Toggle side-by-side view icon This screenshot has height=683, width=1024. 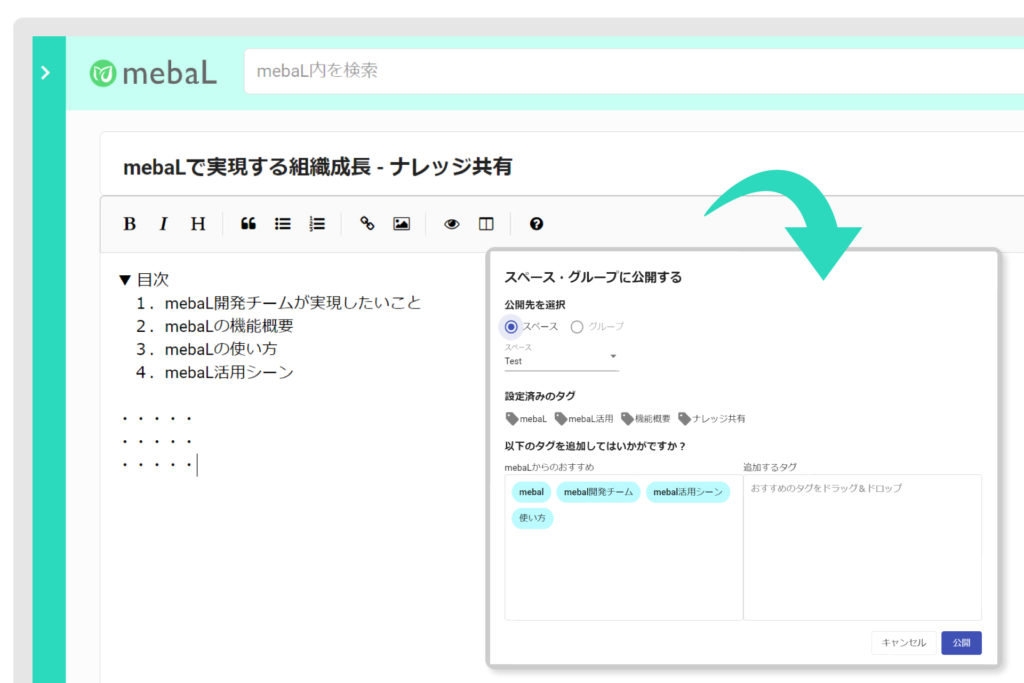pos(486,224)
